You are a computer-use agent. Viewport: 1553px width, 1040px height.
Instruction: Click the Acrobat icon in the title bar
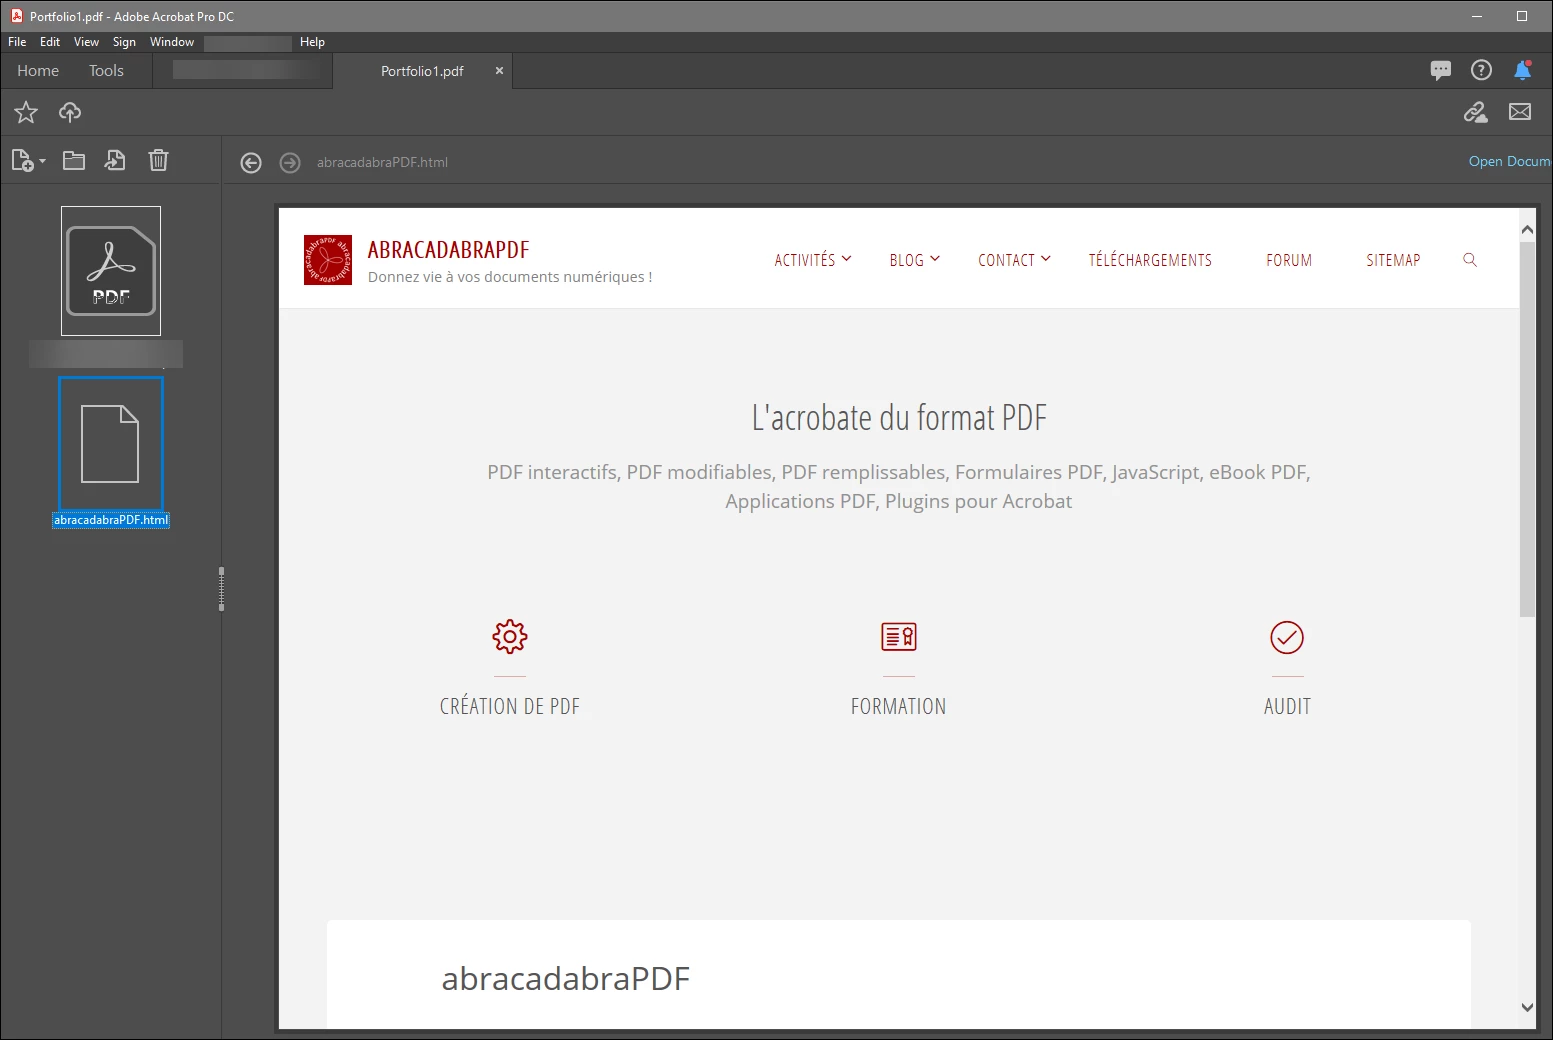click(17, 16)
